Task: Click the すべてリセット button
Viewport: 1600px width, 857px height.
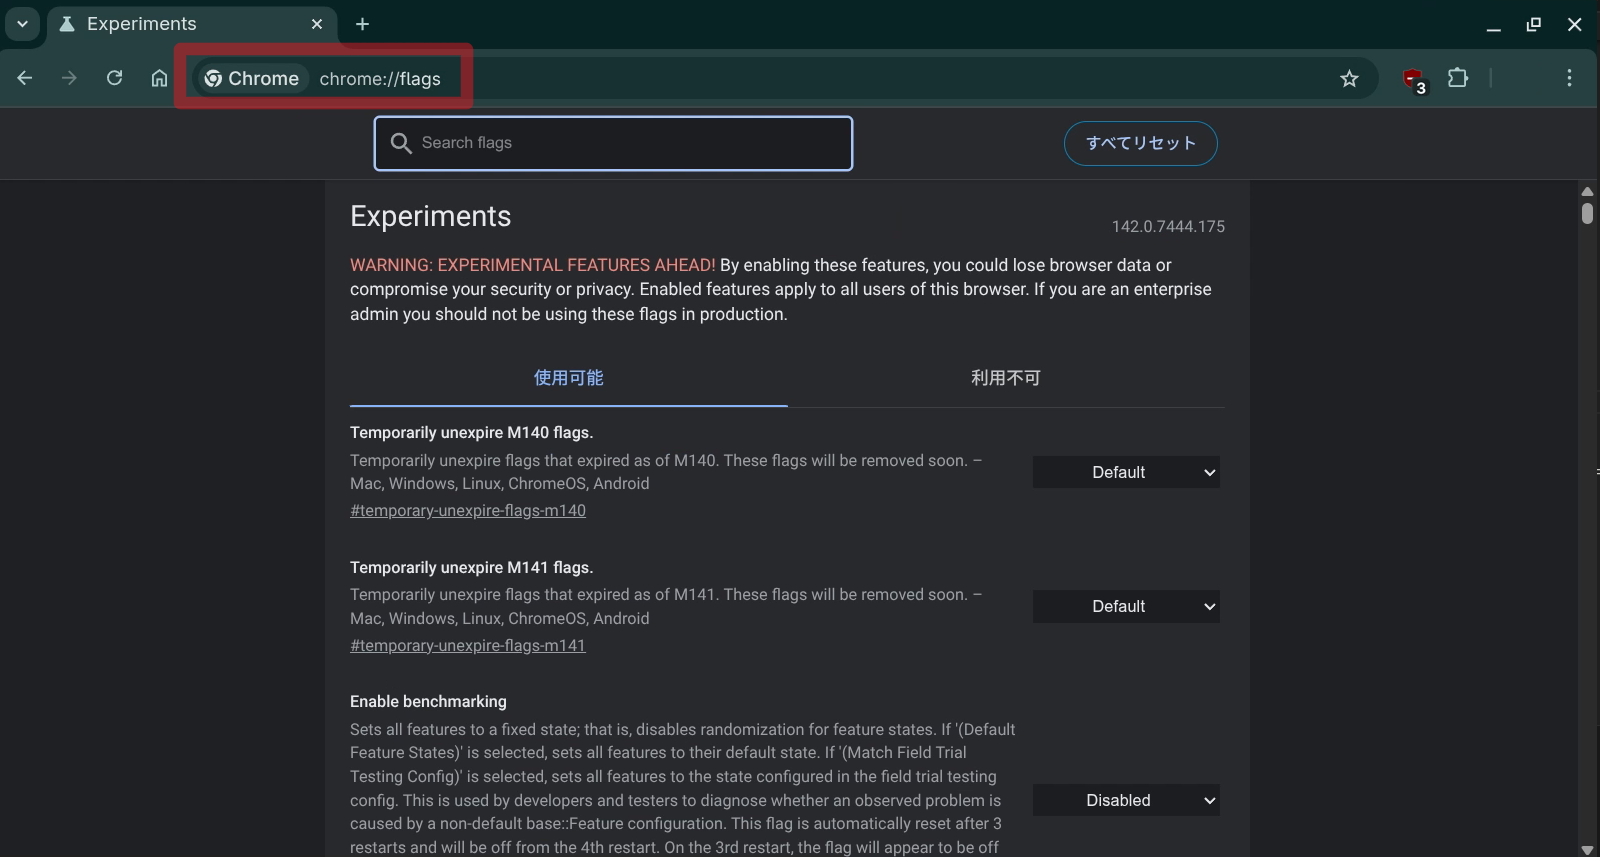Action: [x=1140, y=143]
